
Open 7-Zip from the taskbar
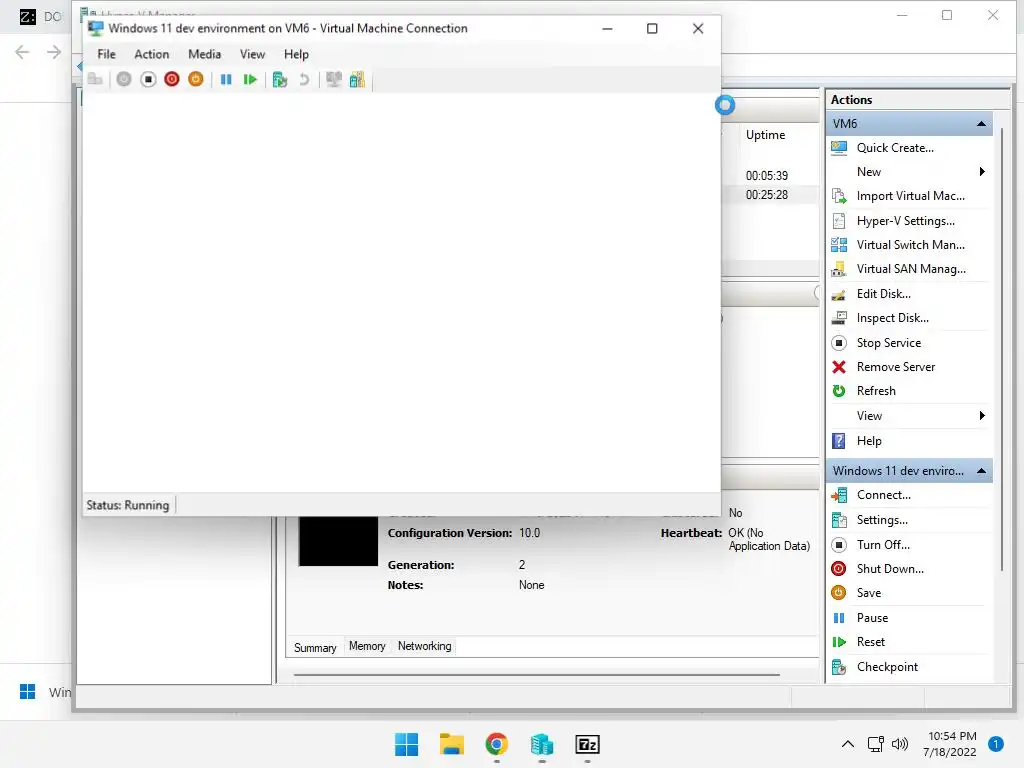tap(587, 744)
